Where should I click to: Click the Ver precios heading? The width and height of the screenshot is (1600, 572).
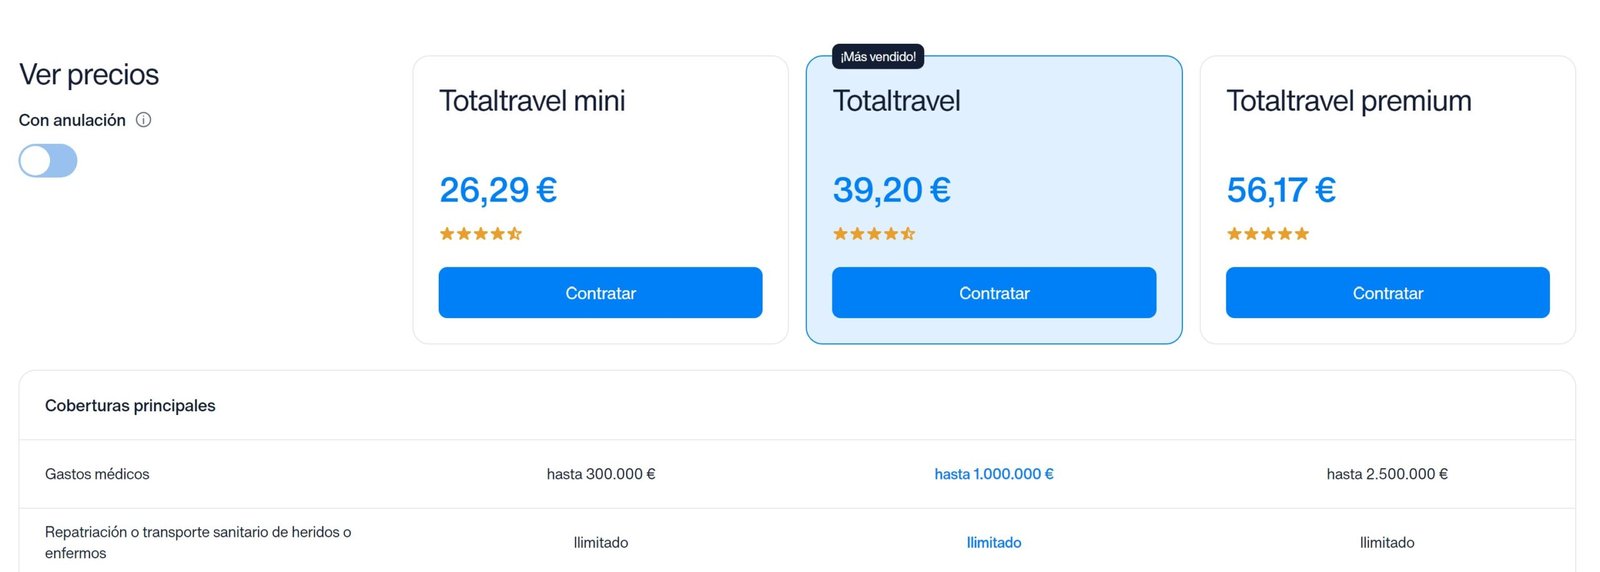[89, 75]
